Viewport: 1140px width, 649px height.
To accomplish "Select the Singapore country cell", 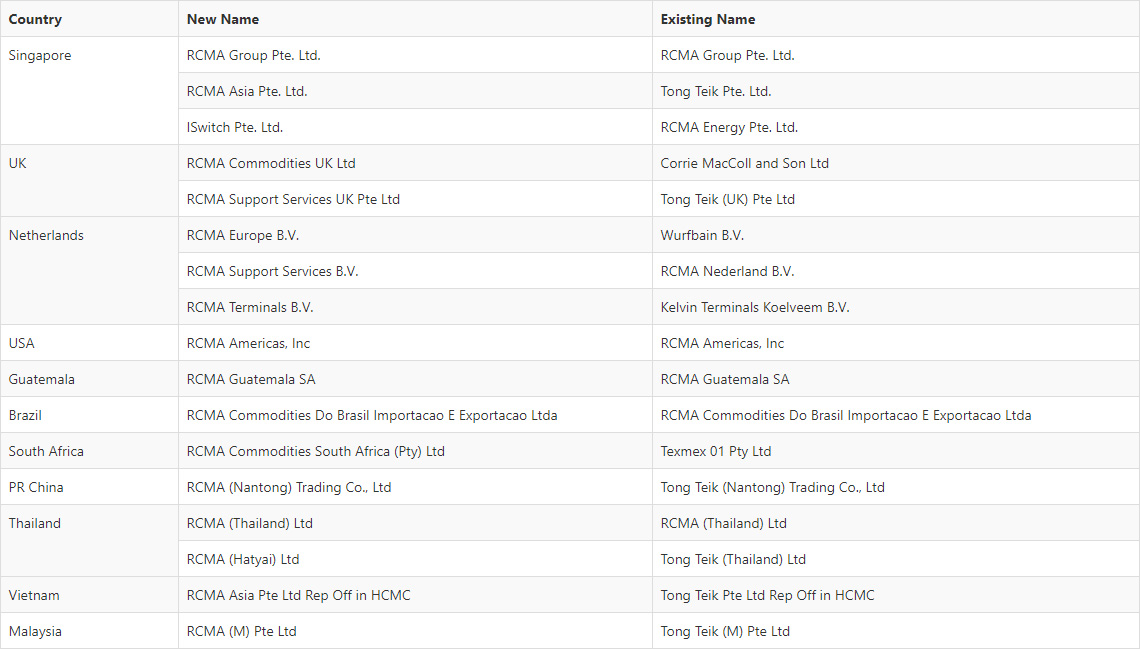I will pyautogui.click(x=89, y=91).
